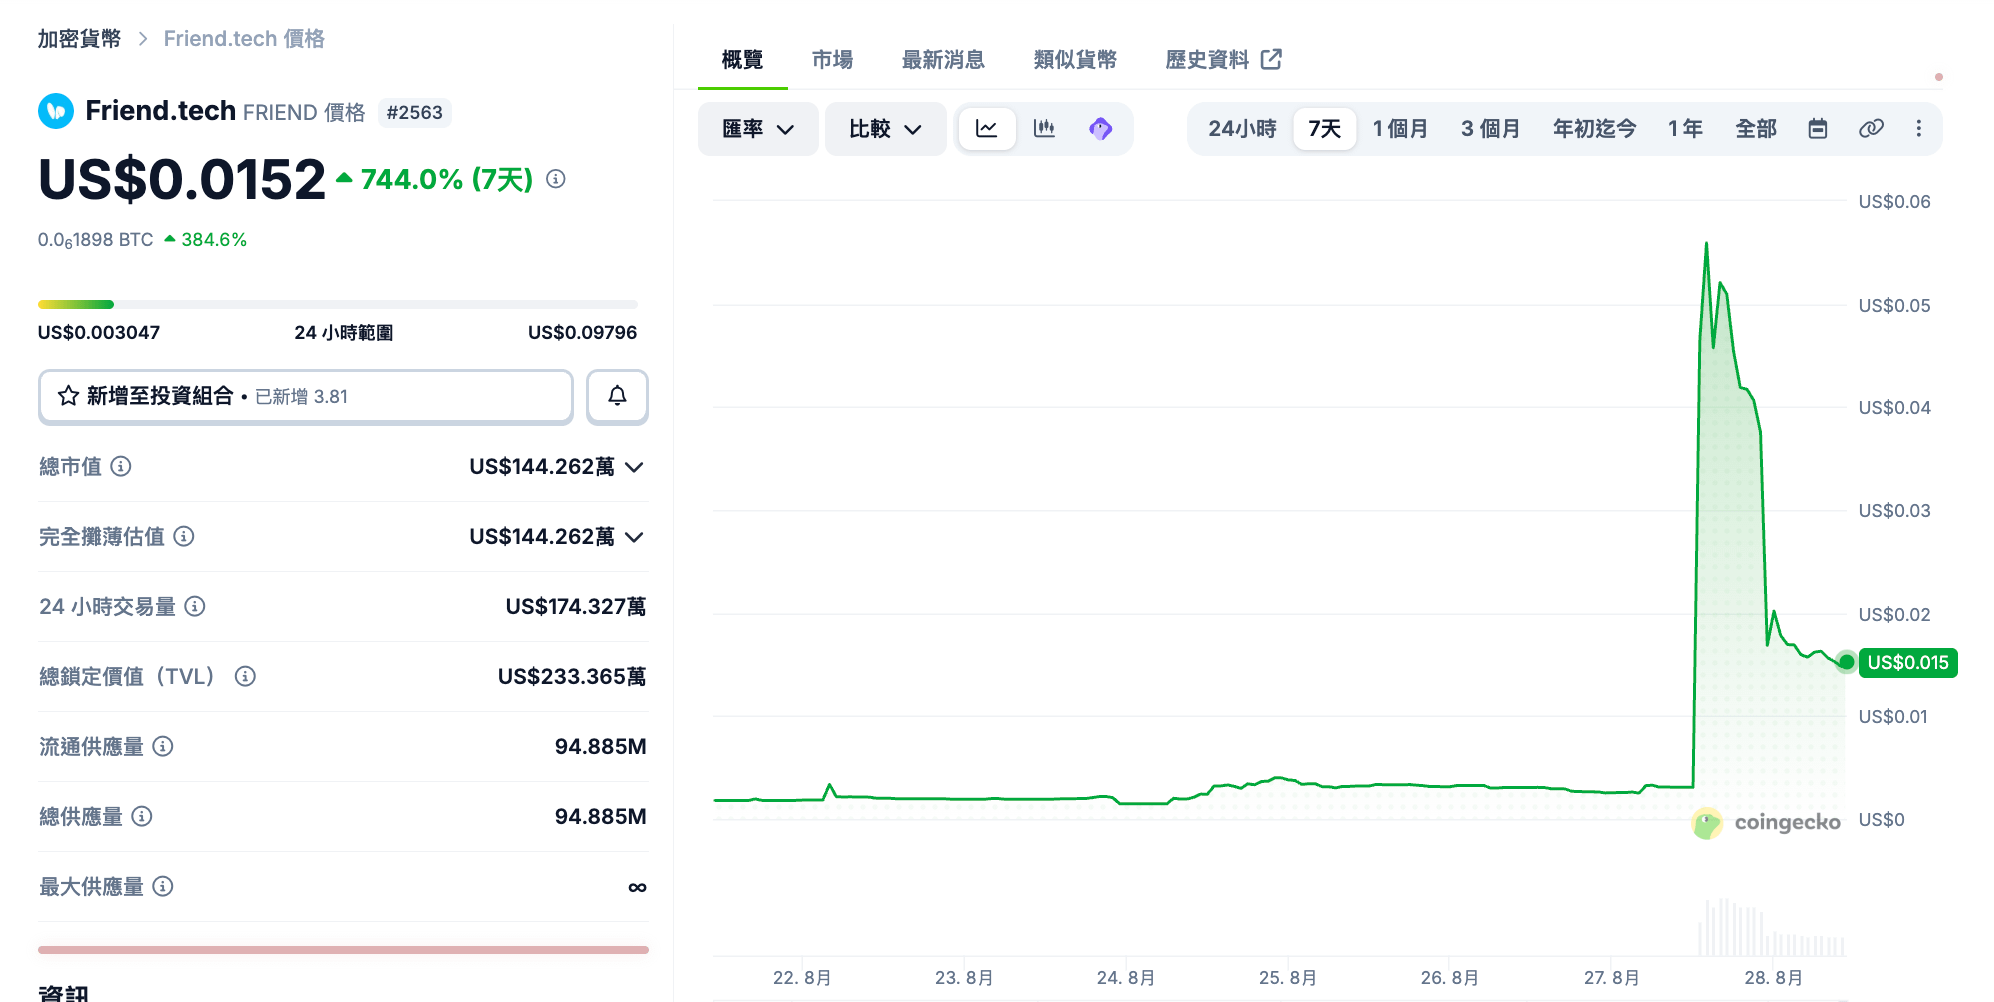Screen dimensions: 1994x1002
Task: Select the line chart view icon
Action: 987,129
